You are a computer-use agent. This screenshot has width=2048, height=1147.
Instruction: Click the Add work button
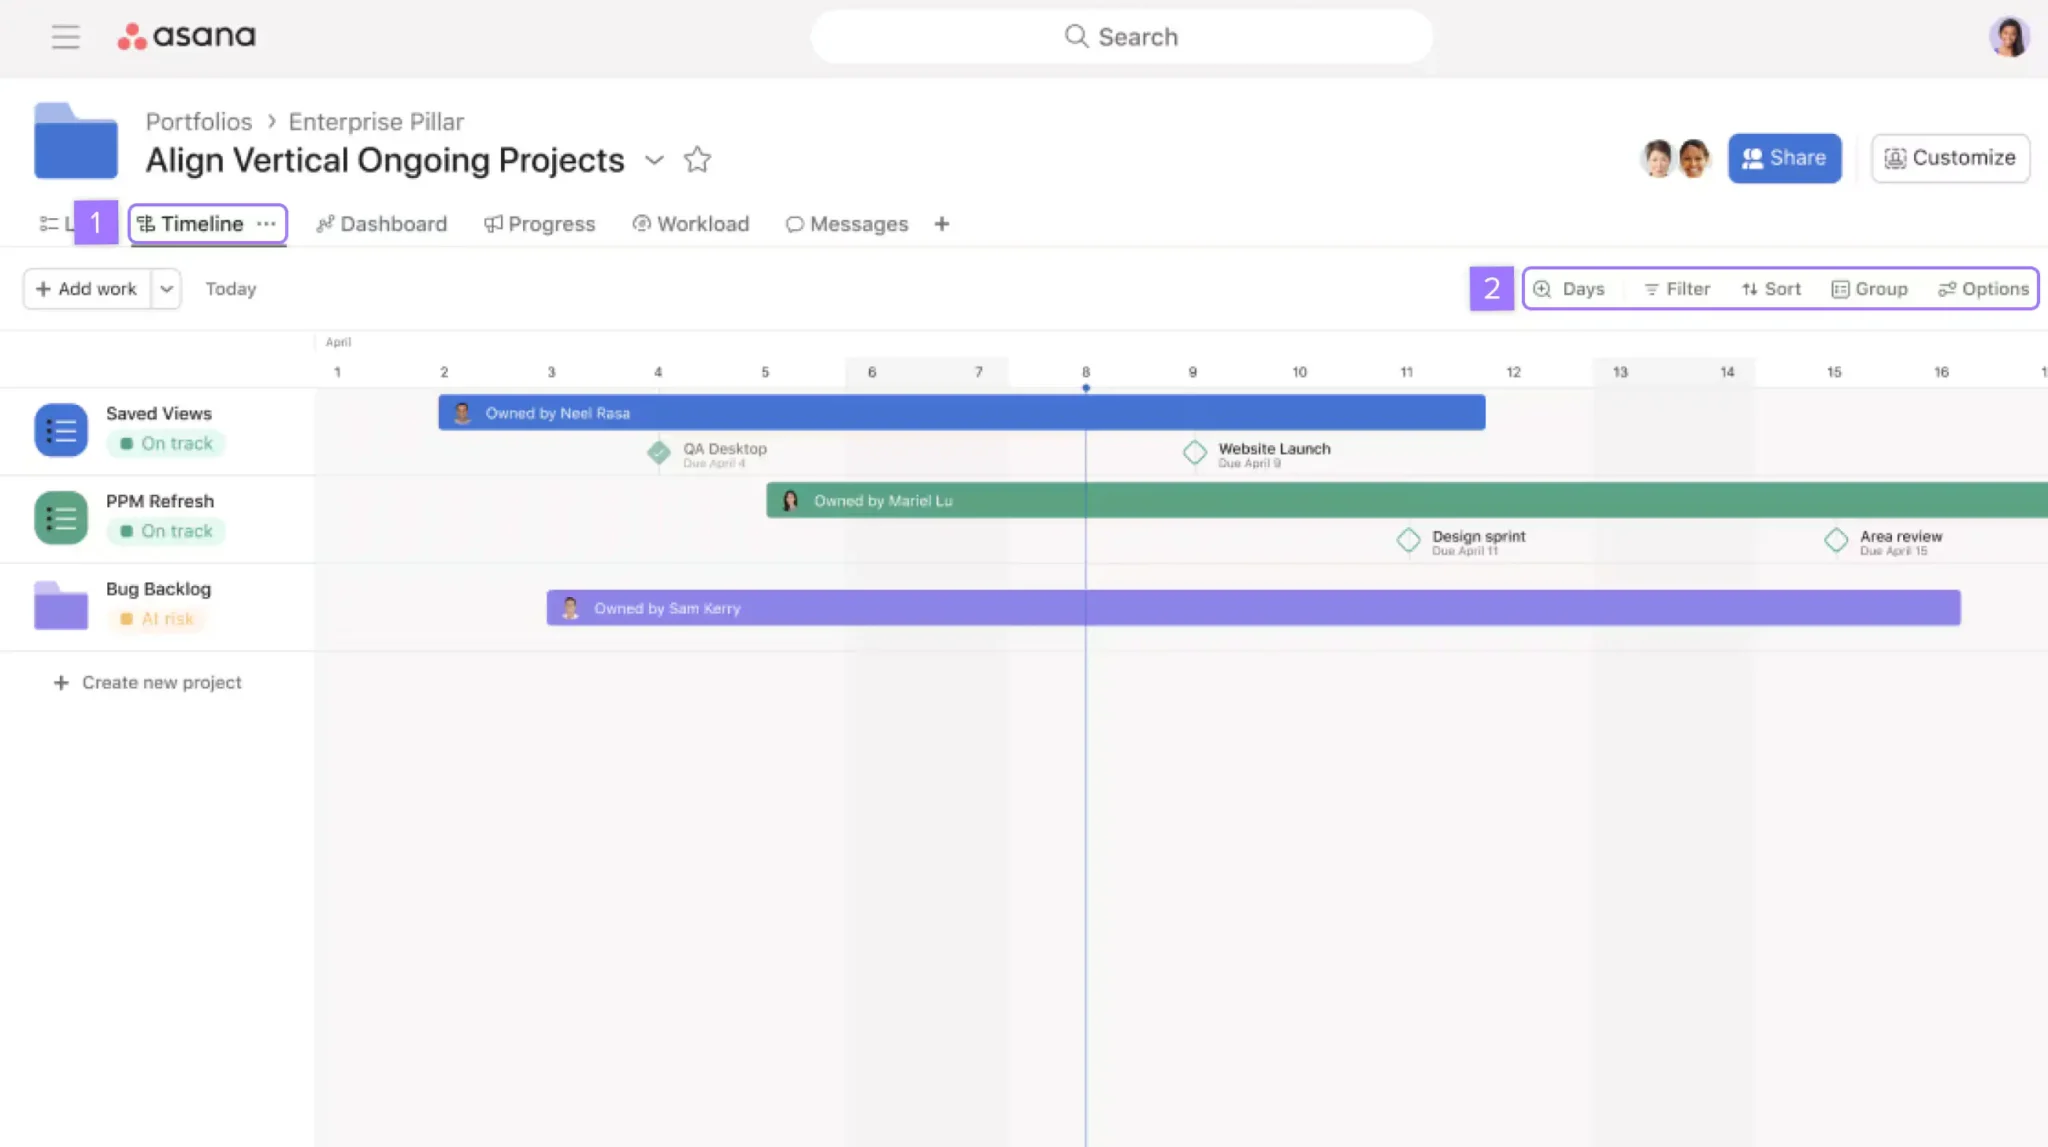point(86,289)
